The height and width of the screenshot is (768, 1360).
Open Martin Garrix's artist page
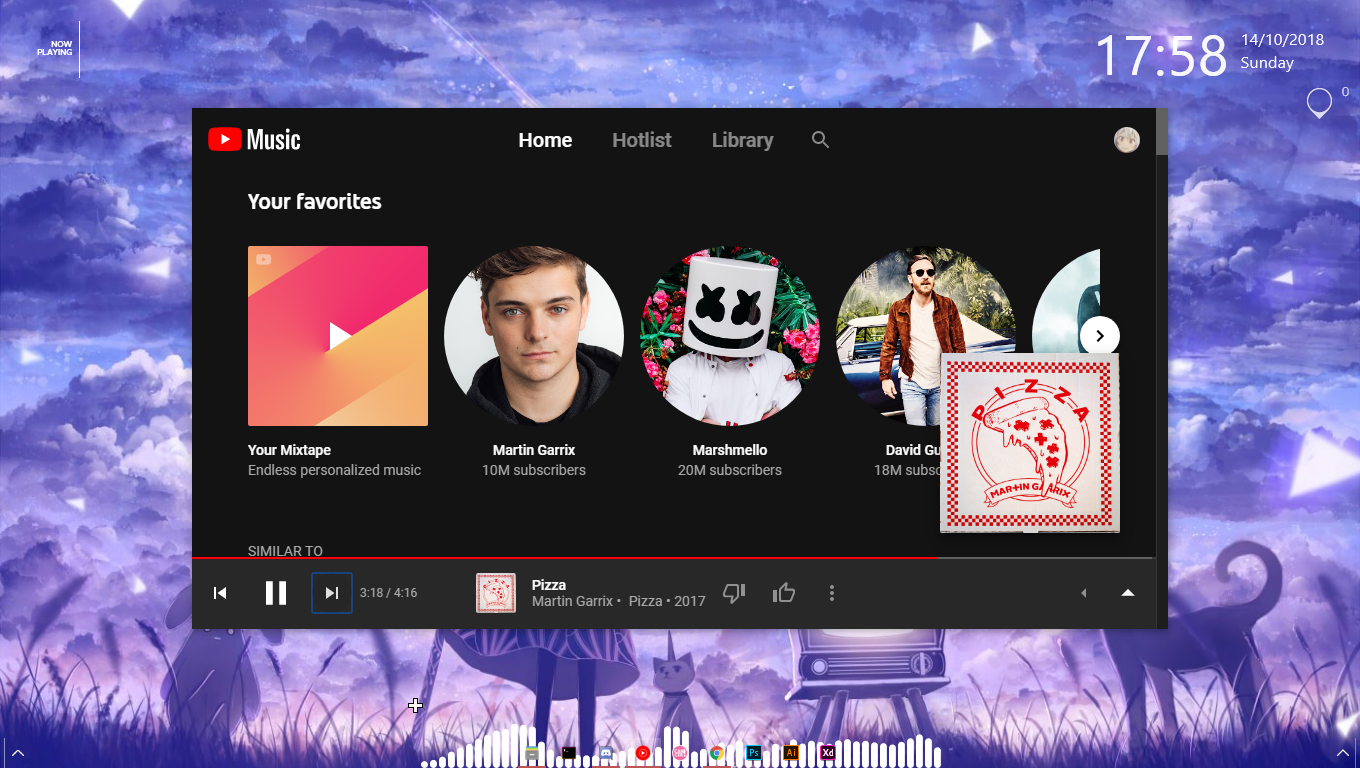coord(533,335)
